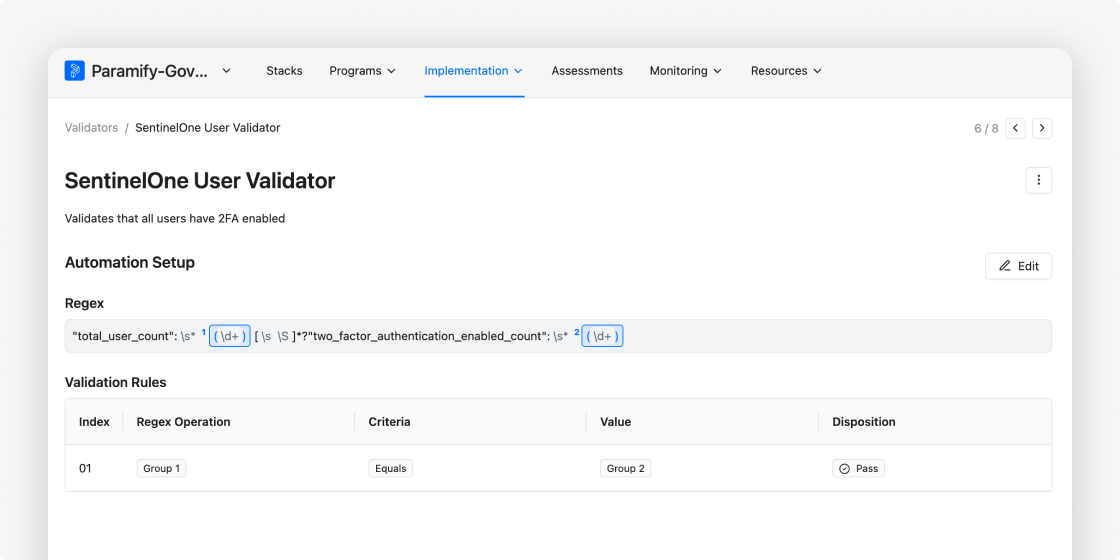Expand the Implementation dropdown menu
The width and height of the screenshot is (1120, 560).
473,71
